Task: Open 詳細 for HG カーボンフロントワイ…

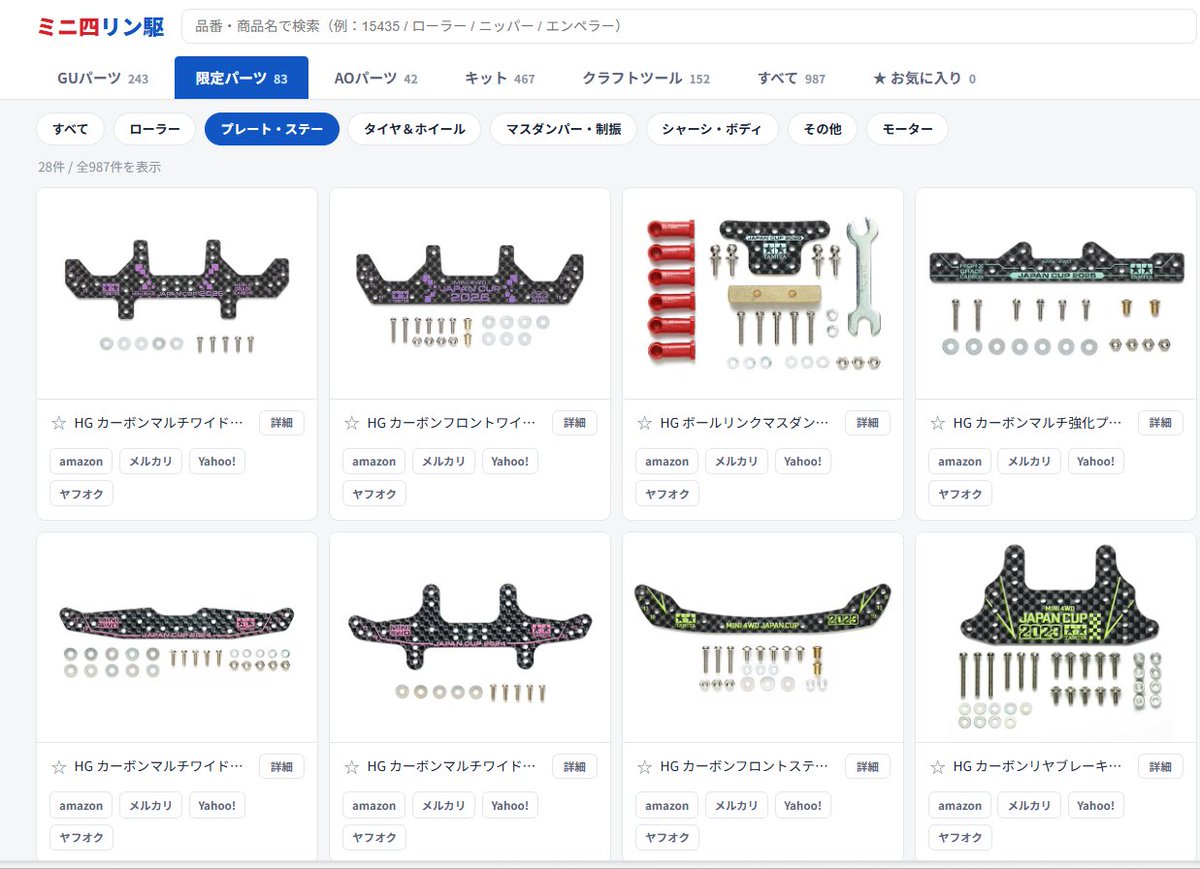Action: tap(574, 423)
